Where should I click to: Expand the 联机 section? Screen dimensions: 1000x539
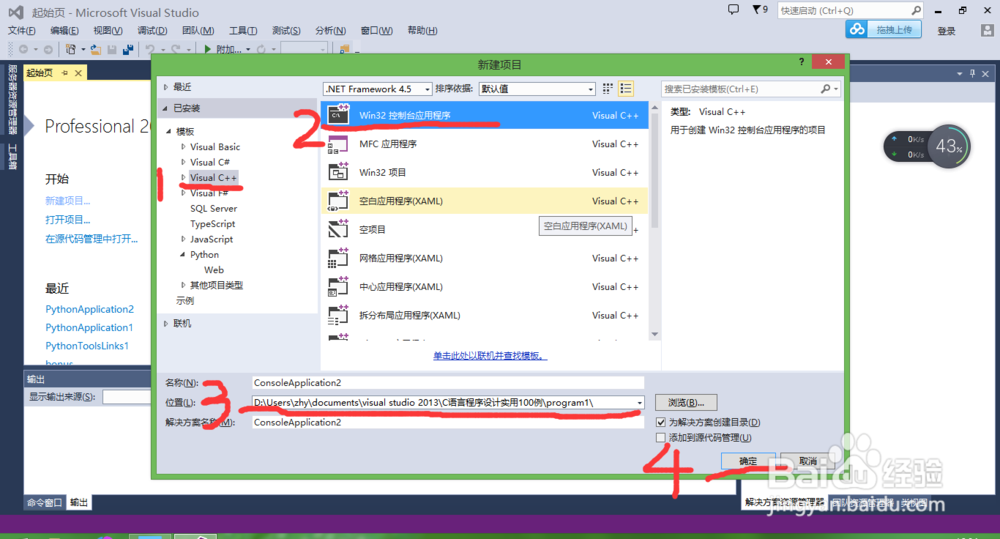coord(166,323)
